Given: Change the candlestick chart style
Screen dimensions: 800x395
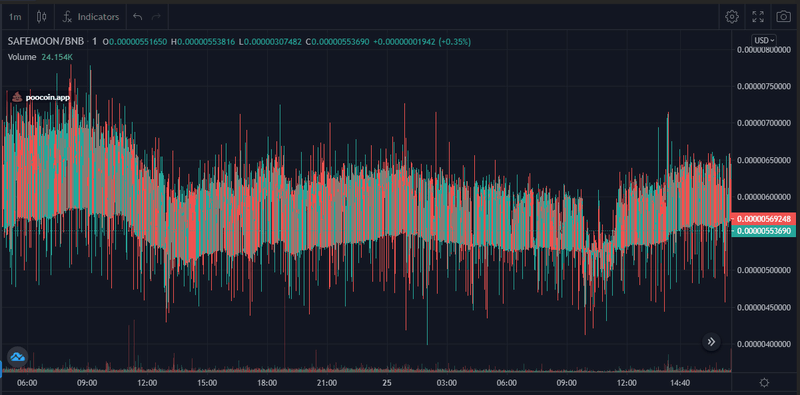Looking at the screenshot, I should pos(42,17).
